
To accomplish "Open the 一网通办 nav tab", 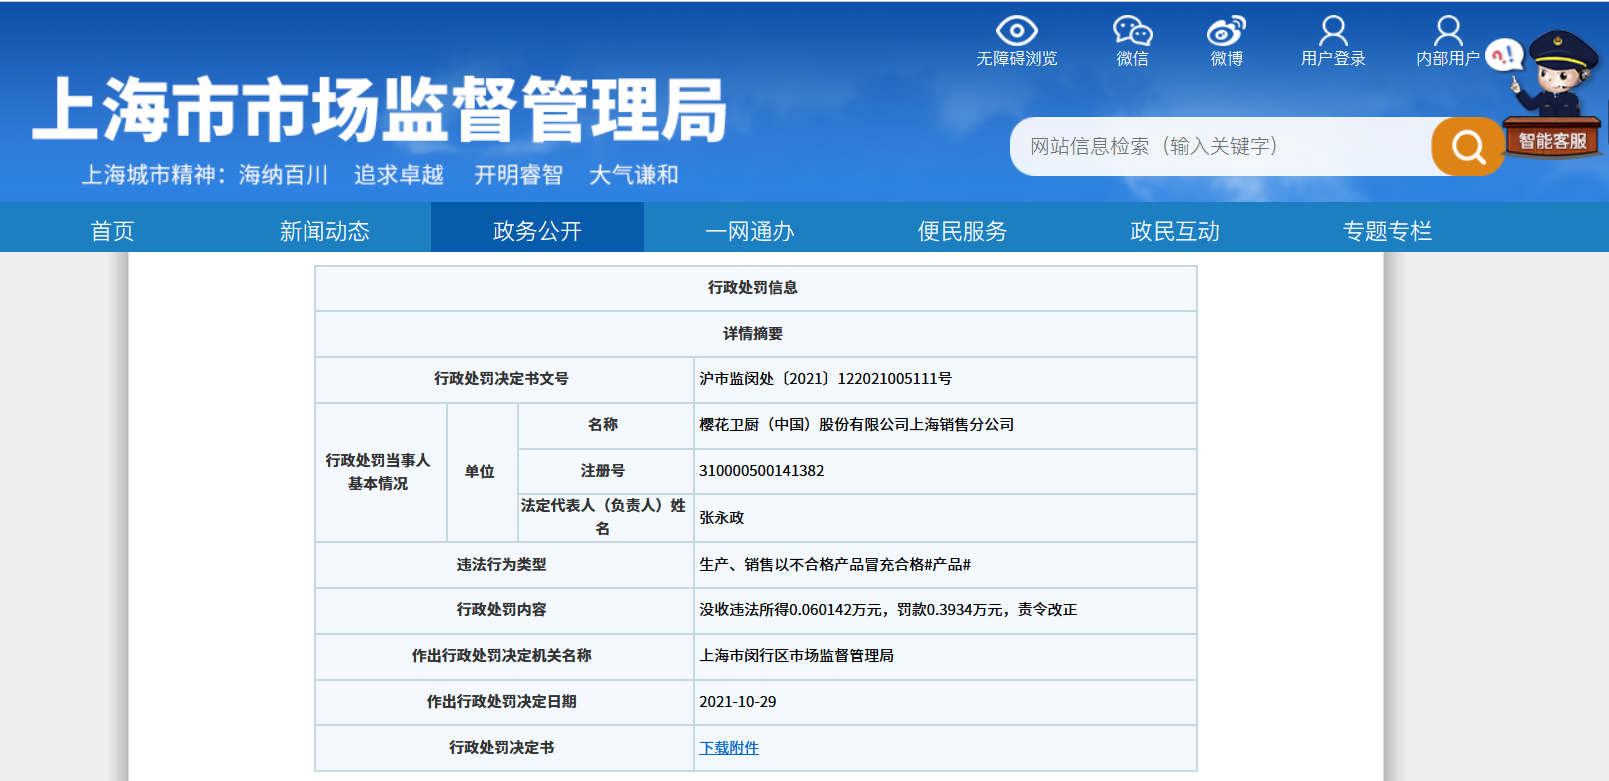I will click(x=749, y=231).
